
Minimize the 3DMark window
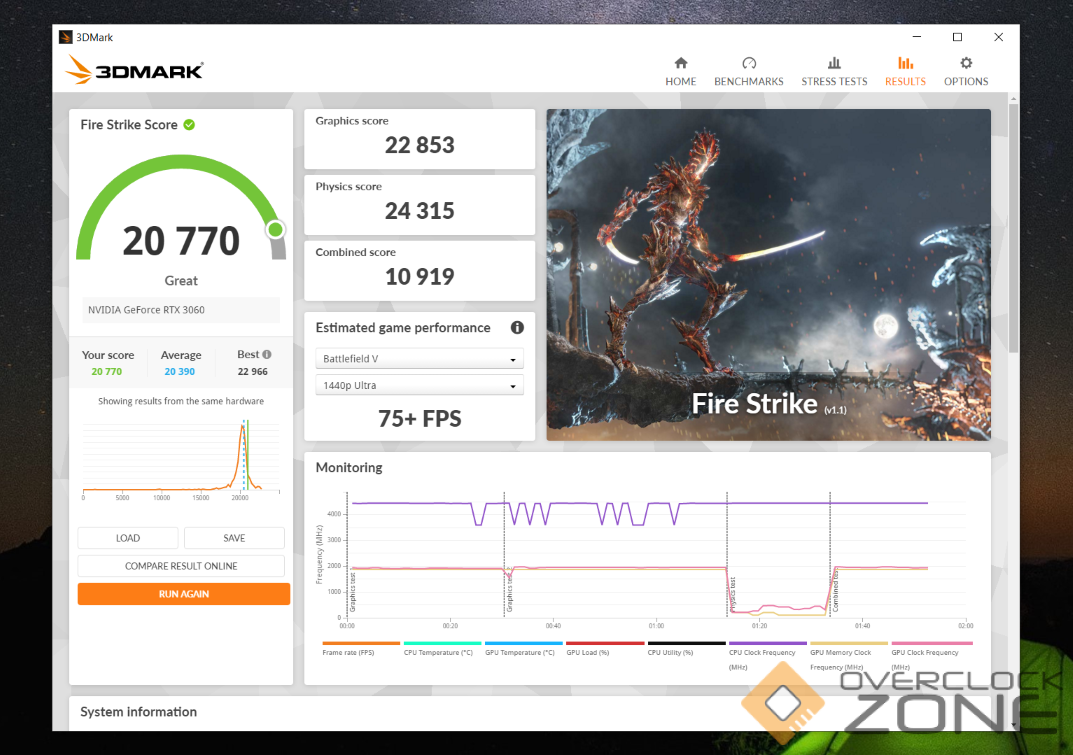point(917,37)
